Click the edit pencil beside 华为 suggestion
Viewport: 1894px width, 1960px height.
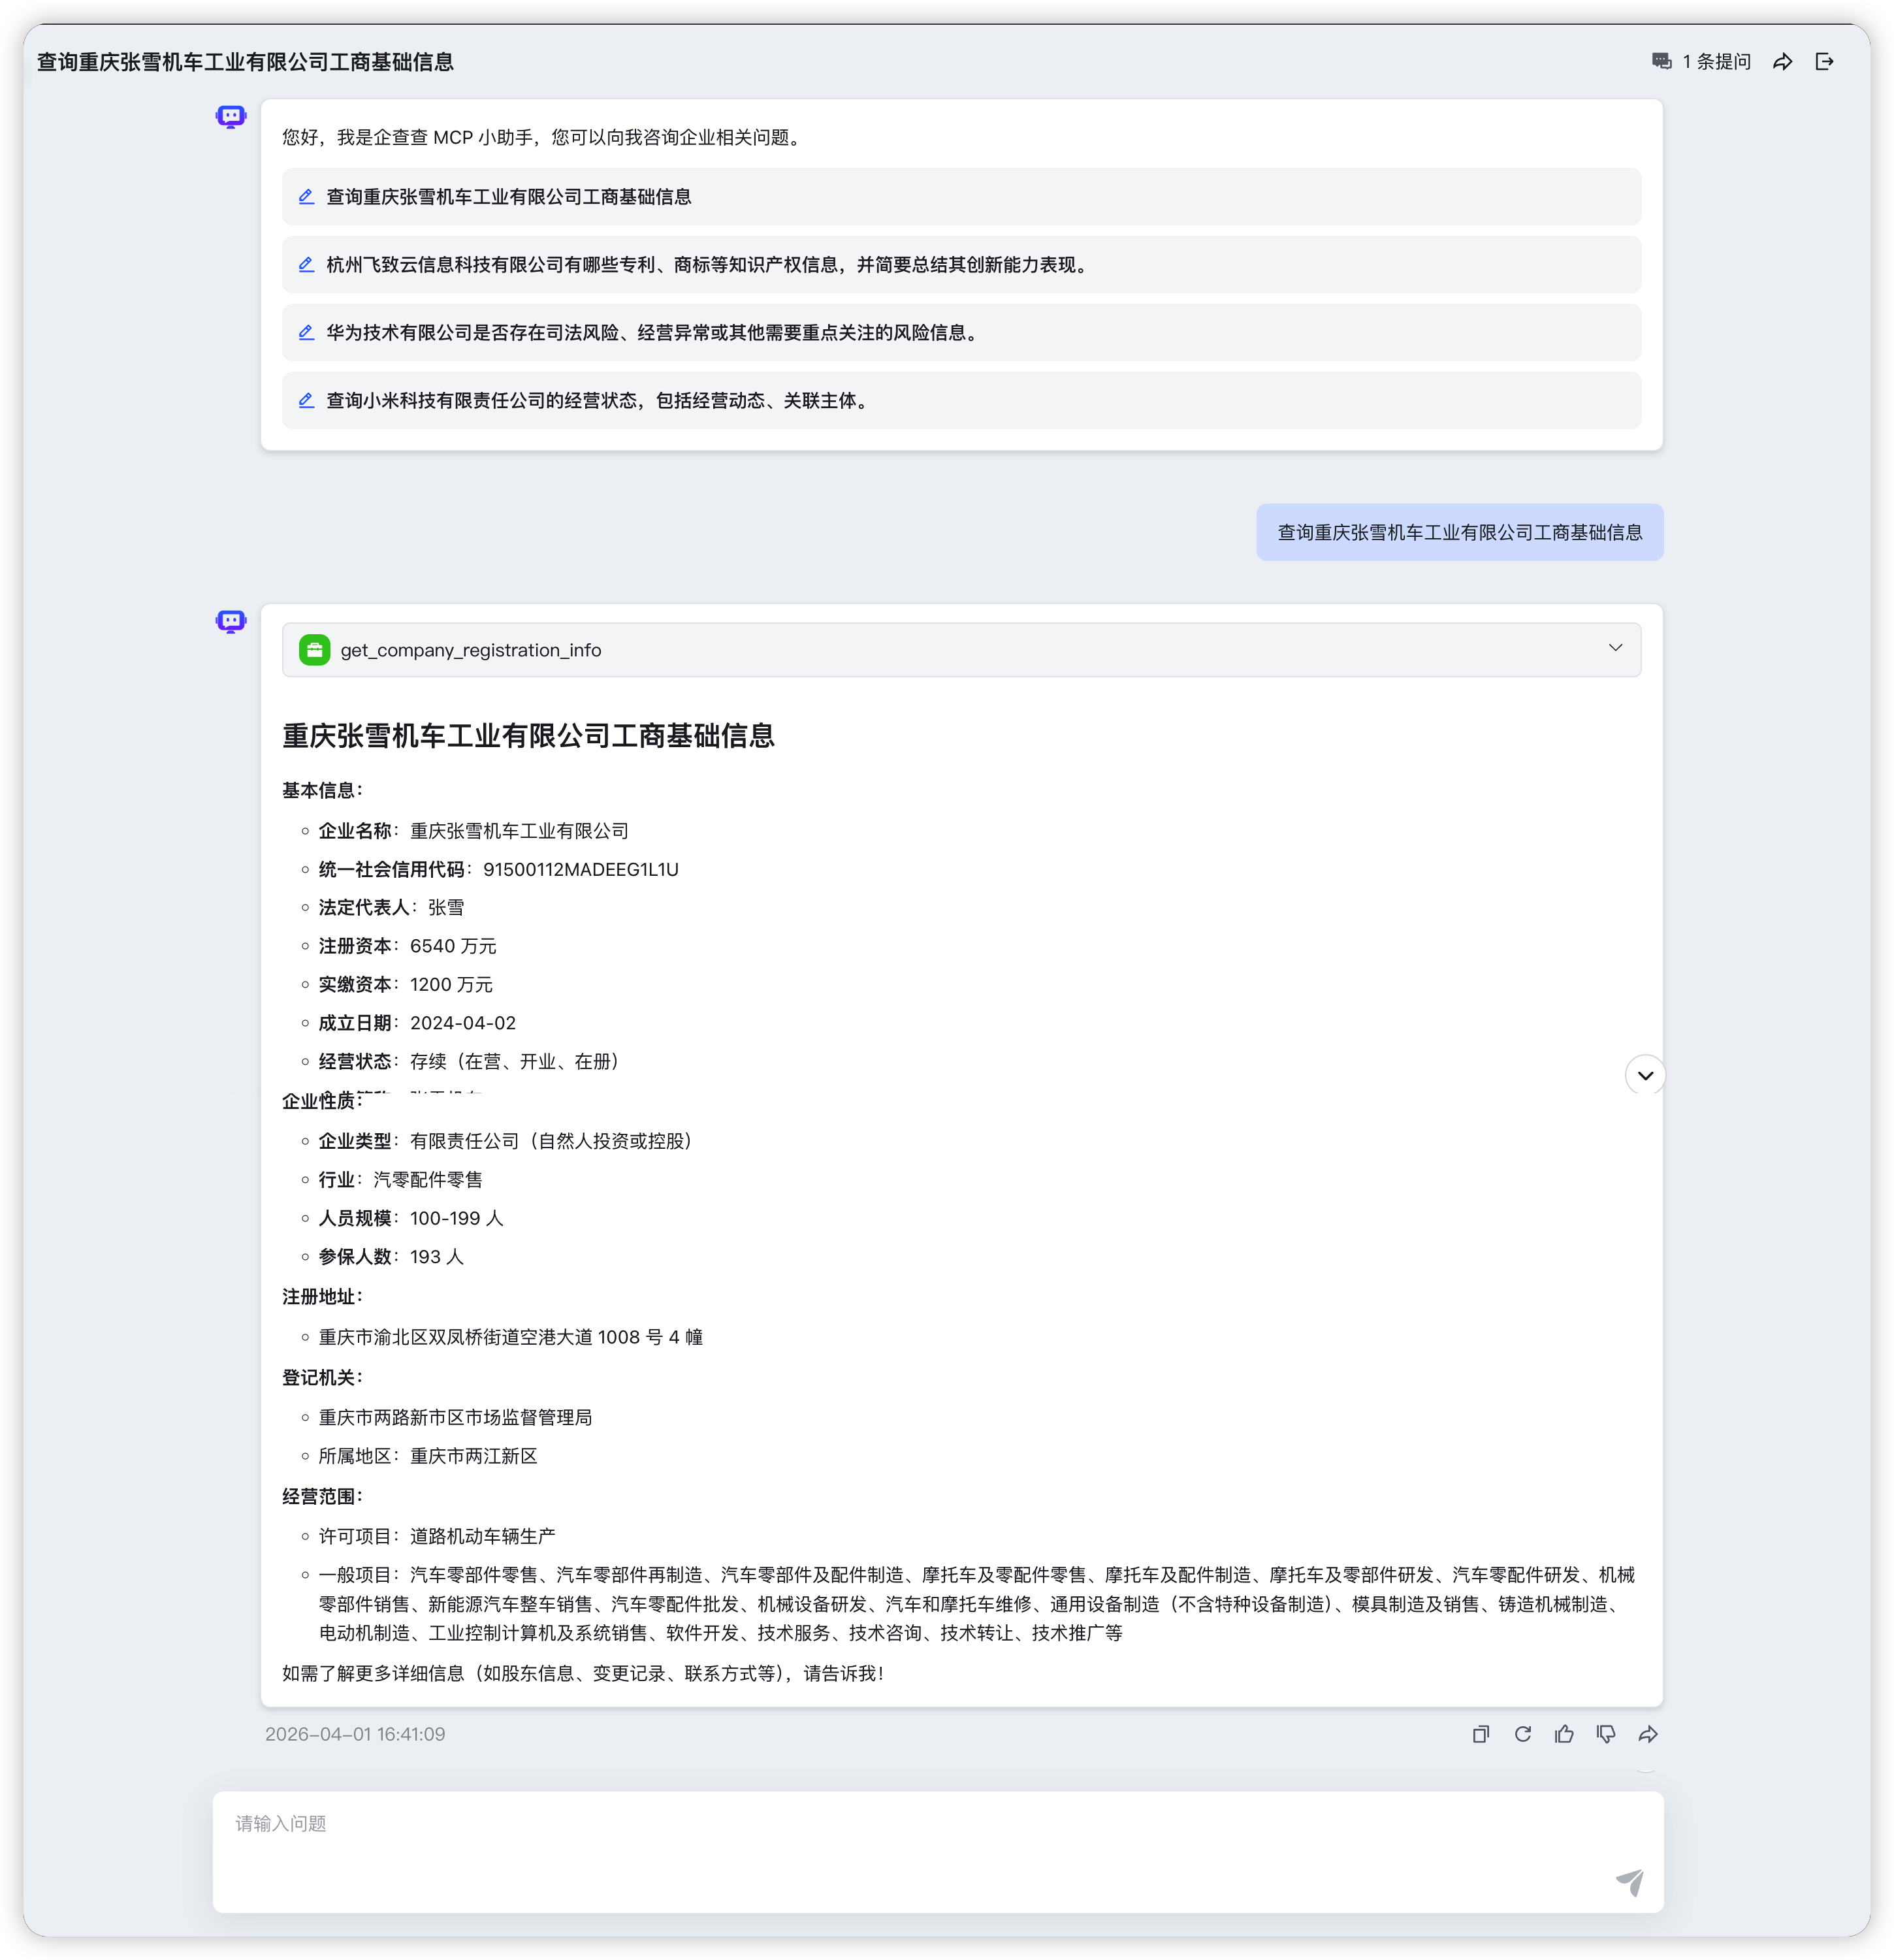click(307, 333)
